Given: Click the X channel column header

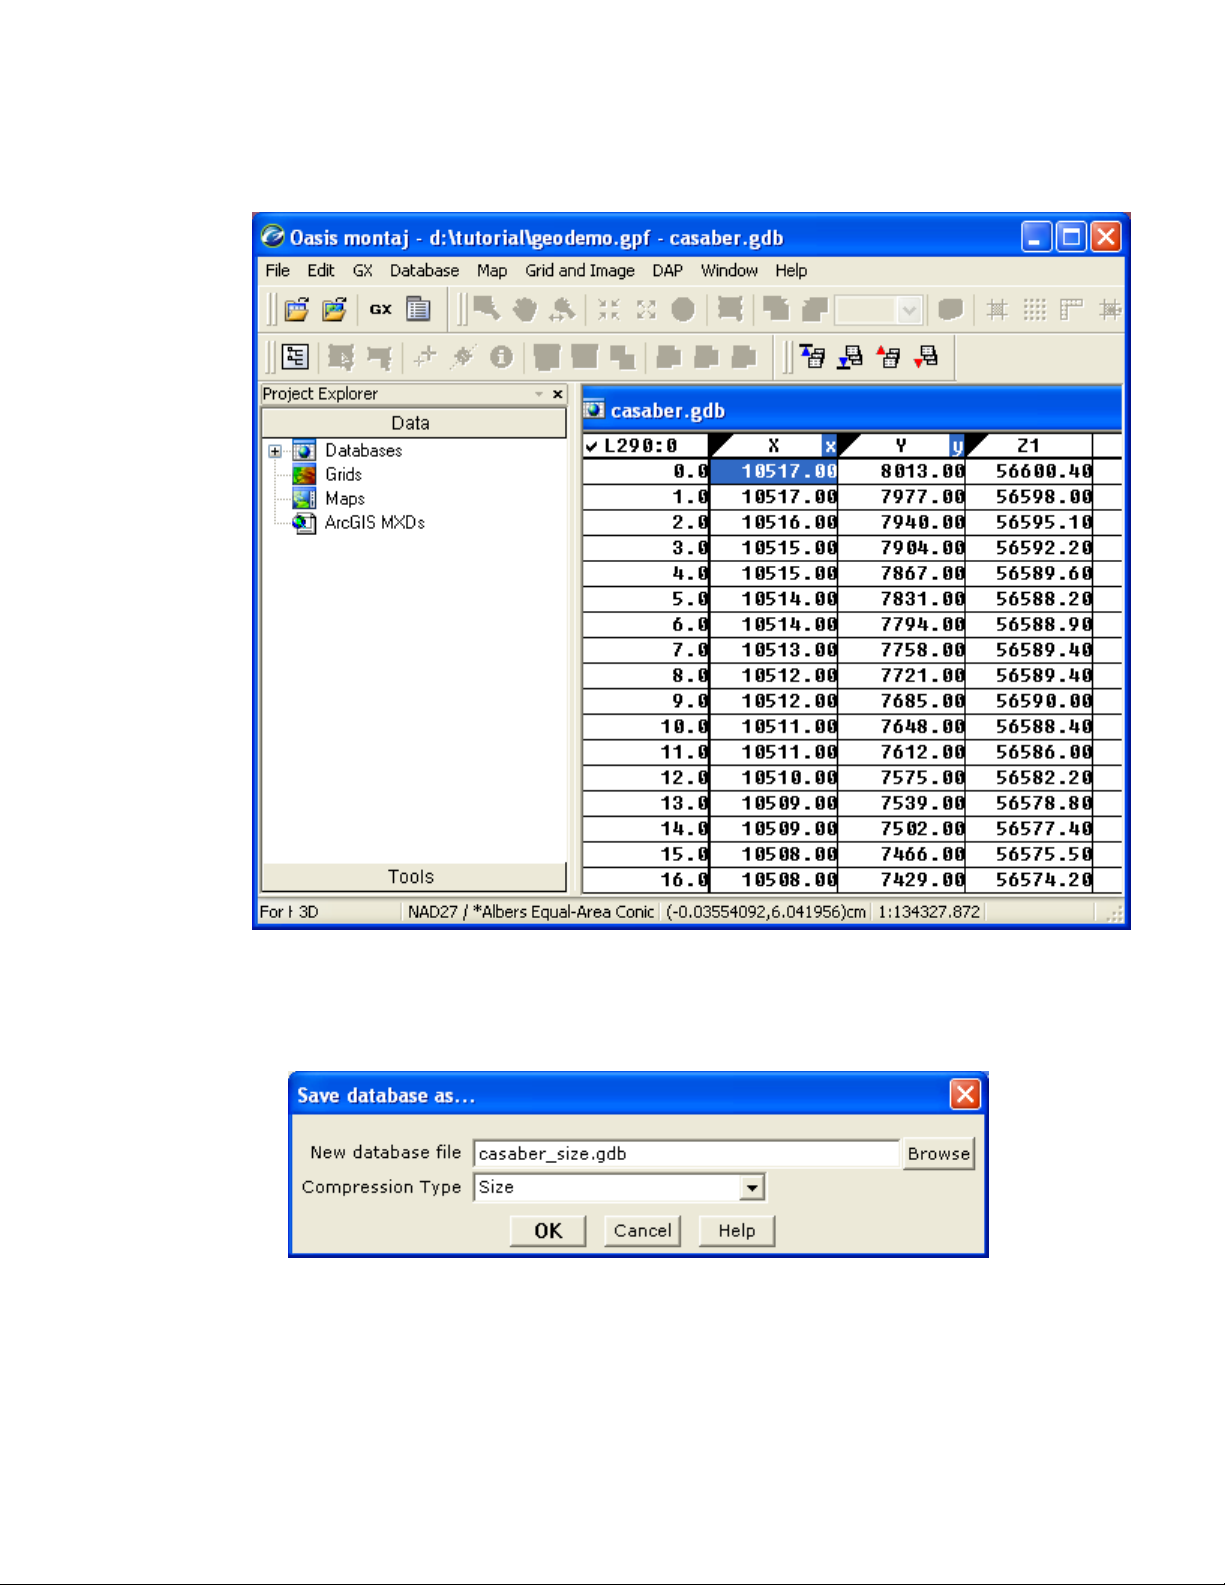Looking at the screenshot, I should (x=774, y=446).
